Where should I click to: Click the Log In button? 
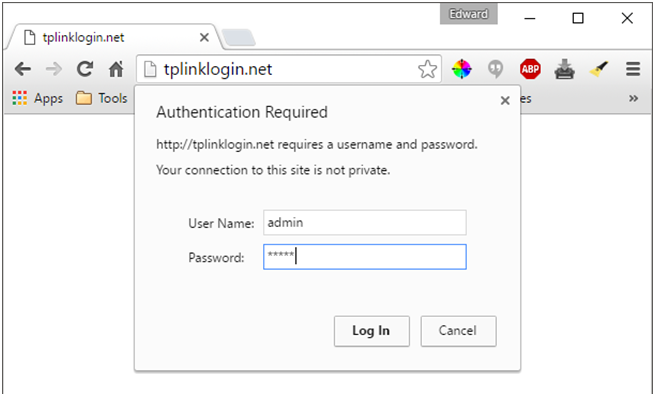(371, 331)
